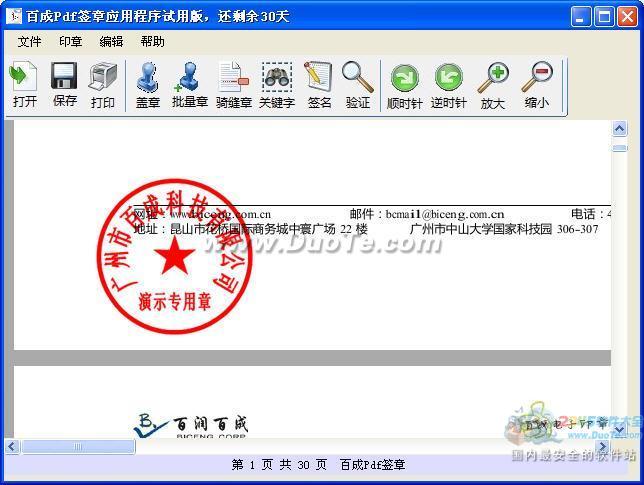Click the horizontal scrollbar left arrow

click(12, 446)
